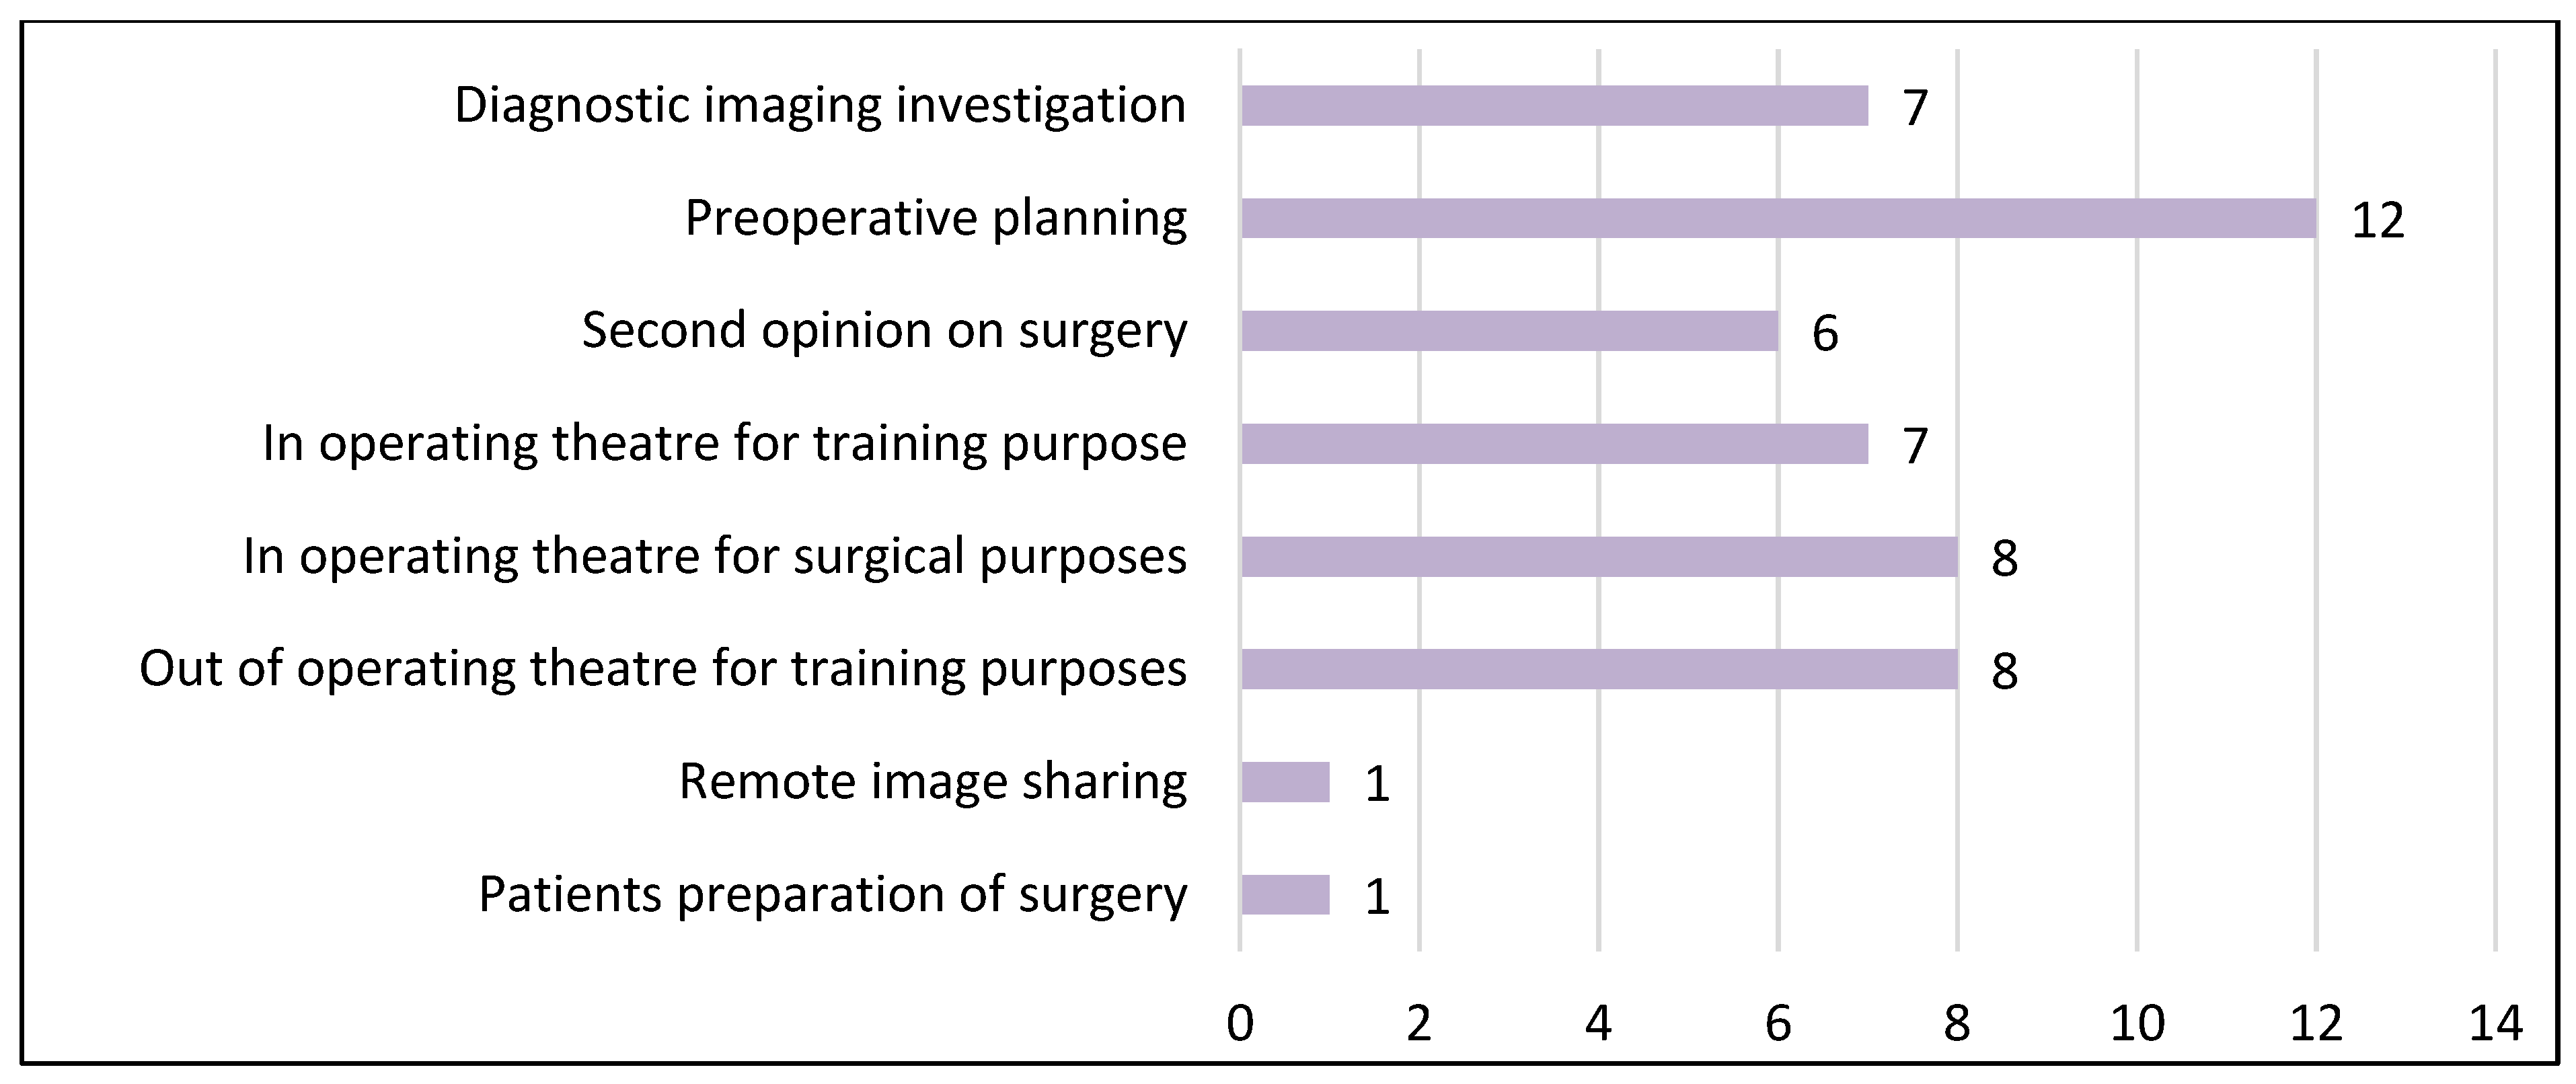
Task: Click the Second opinion on surgery bar
Action: pos(1509,331)
